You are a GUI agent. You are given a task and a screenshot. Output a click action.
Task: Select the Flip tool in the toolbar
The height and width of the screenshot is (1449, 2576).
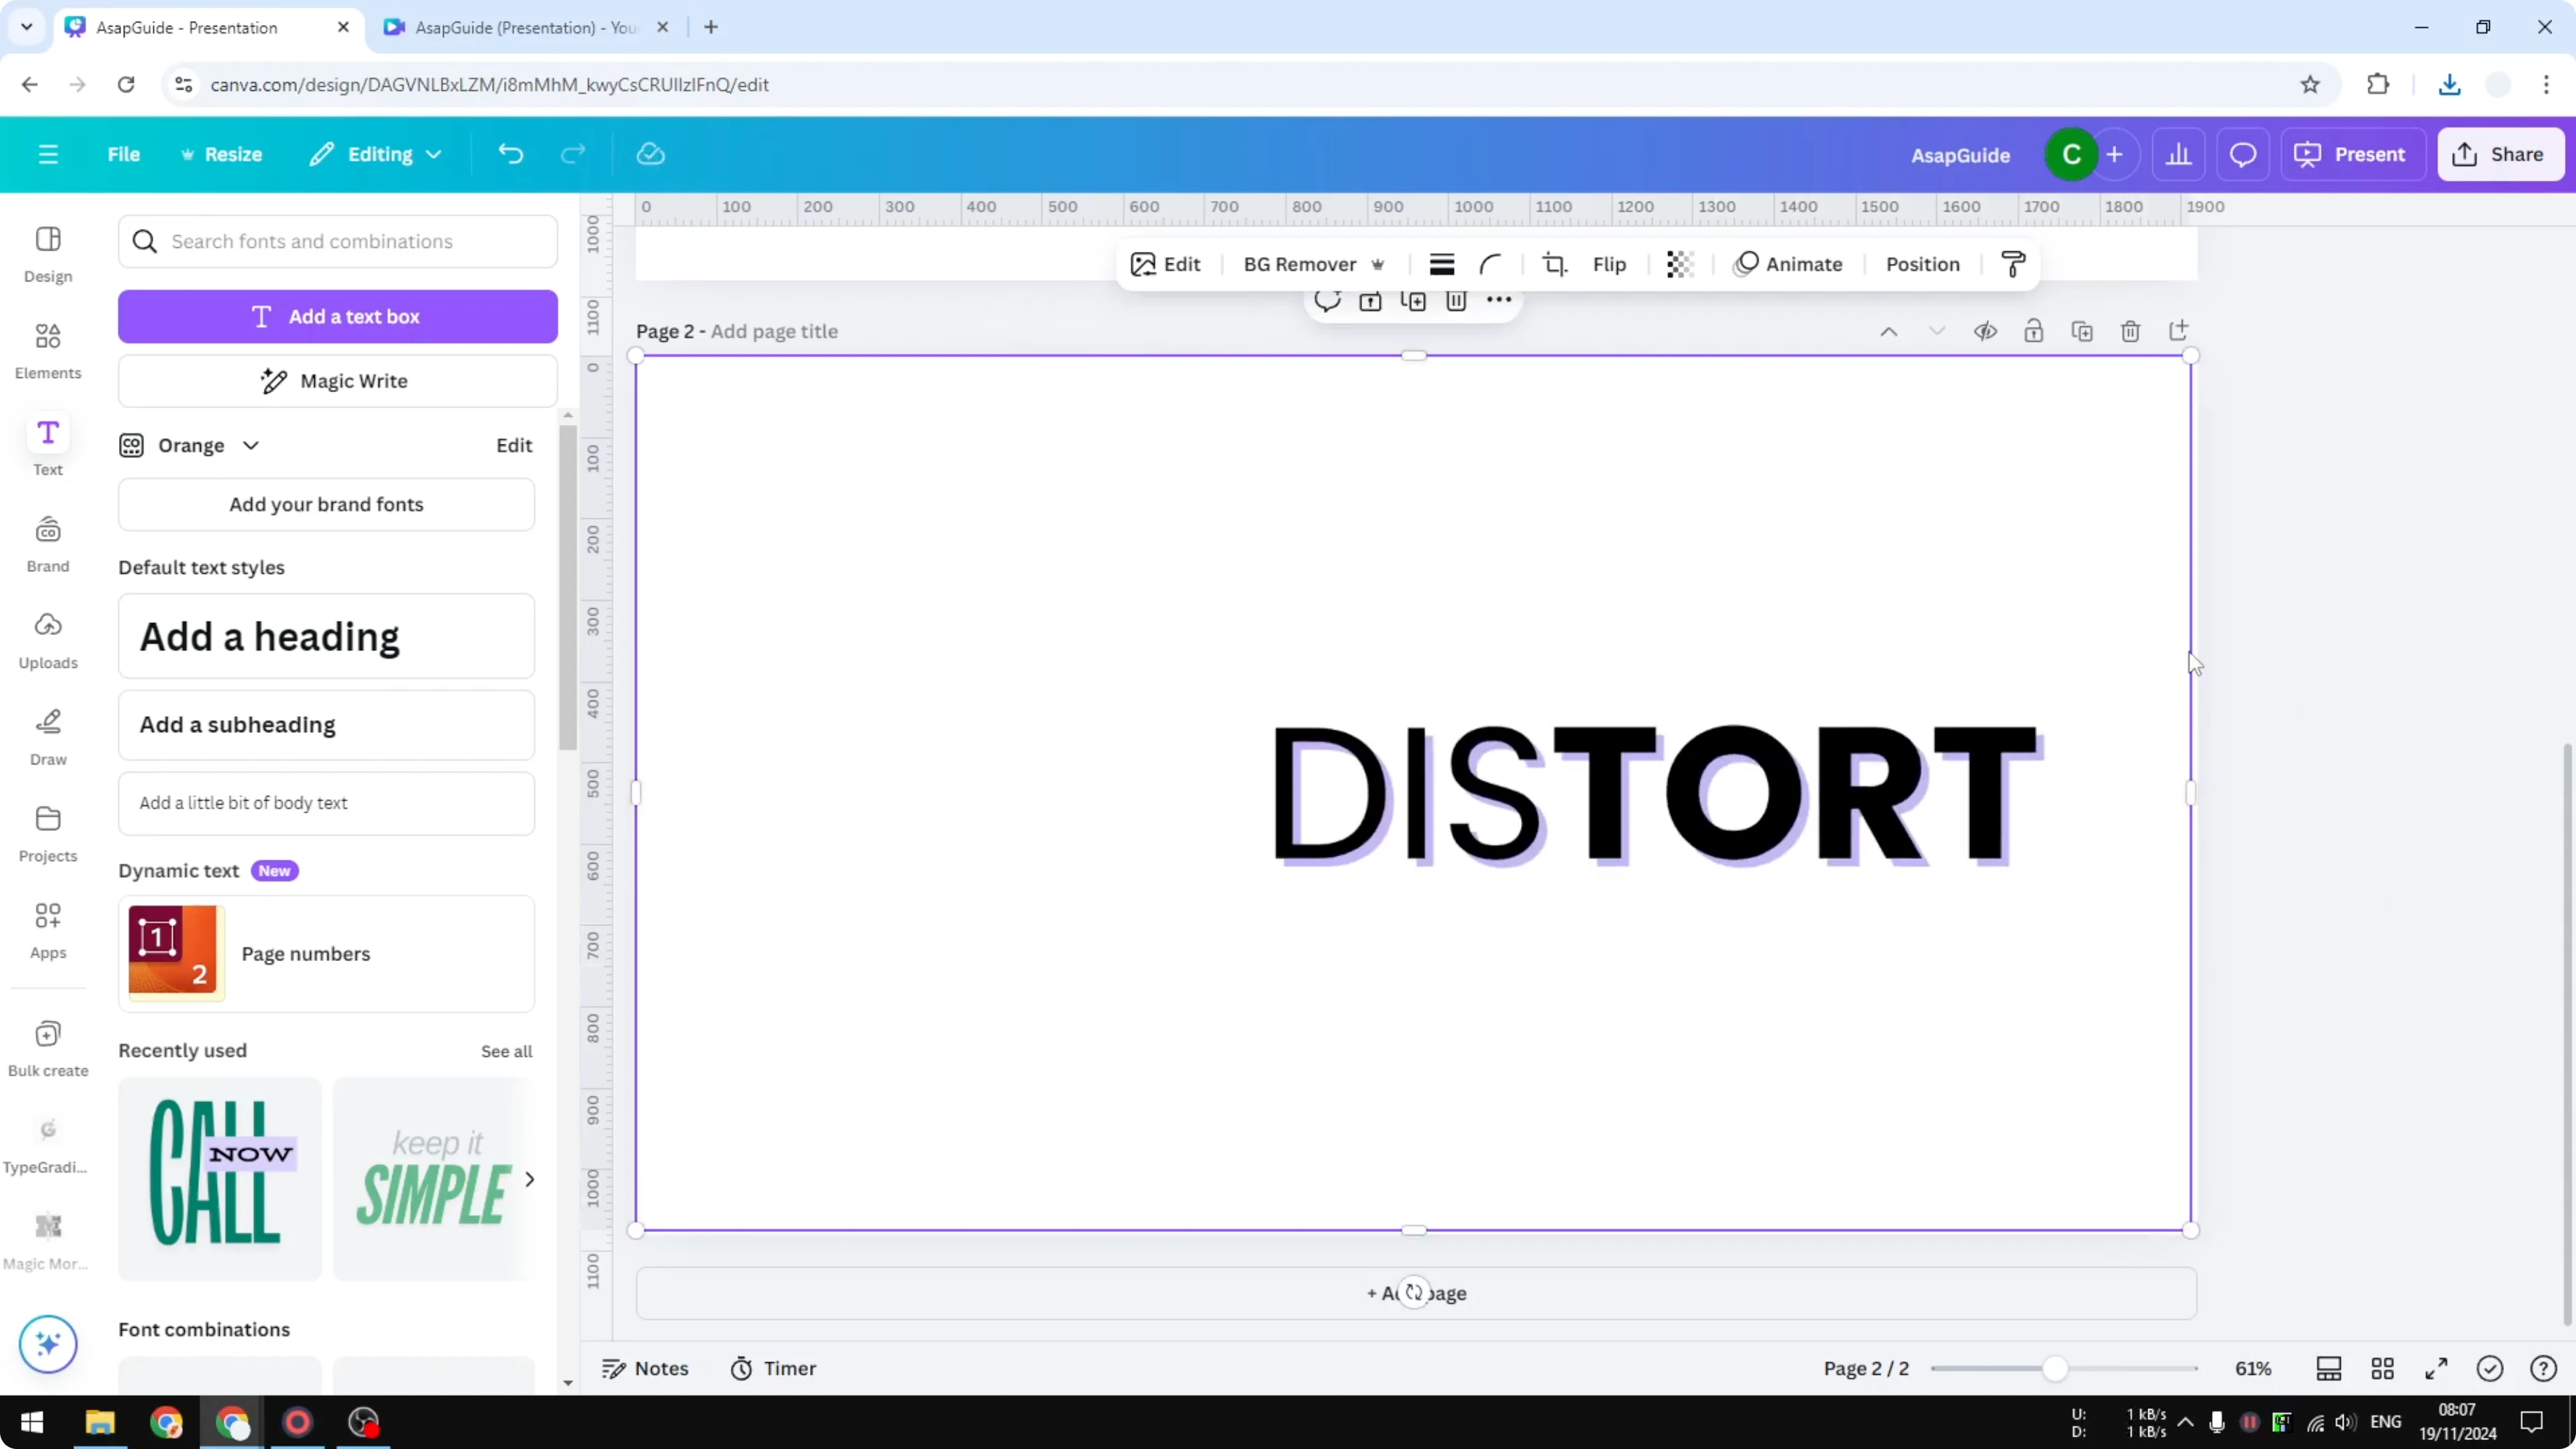[1609, 264]
